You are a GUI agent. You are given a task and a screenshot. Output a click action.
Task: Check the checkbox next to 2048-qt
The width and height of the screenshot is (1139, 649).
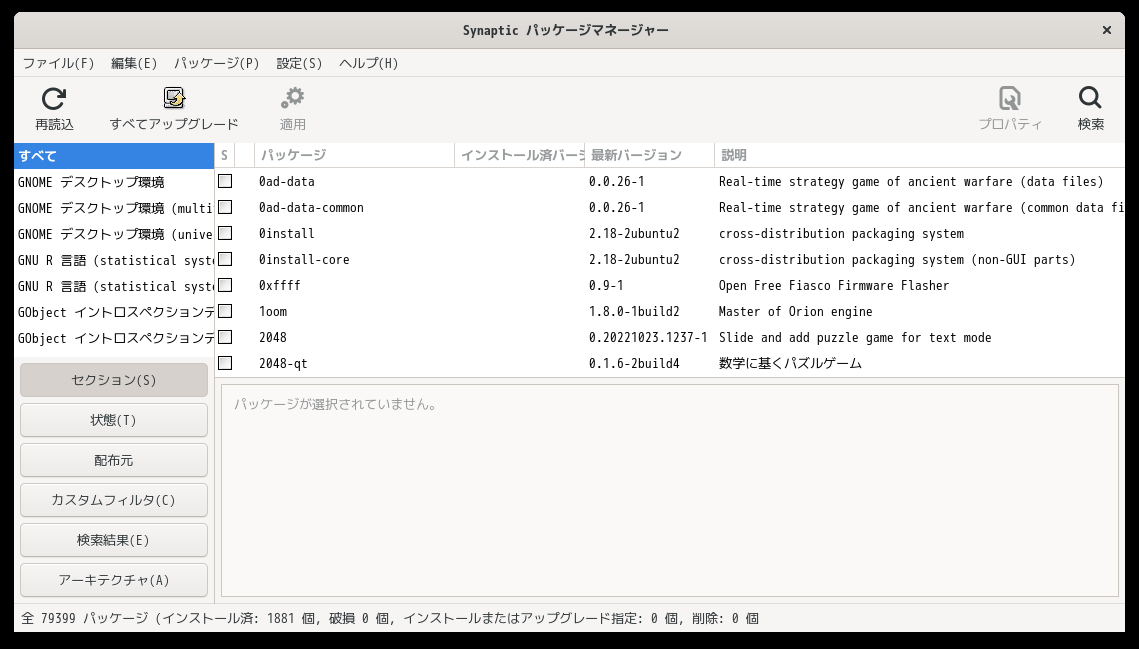click(225, 363)
